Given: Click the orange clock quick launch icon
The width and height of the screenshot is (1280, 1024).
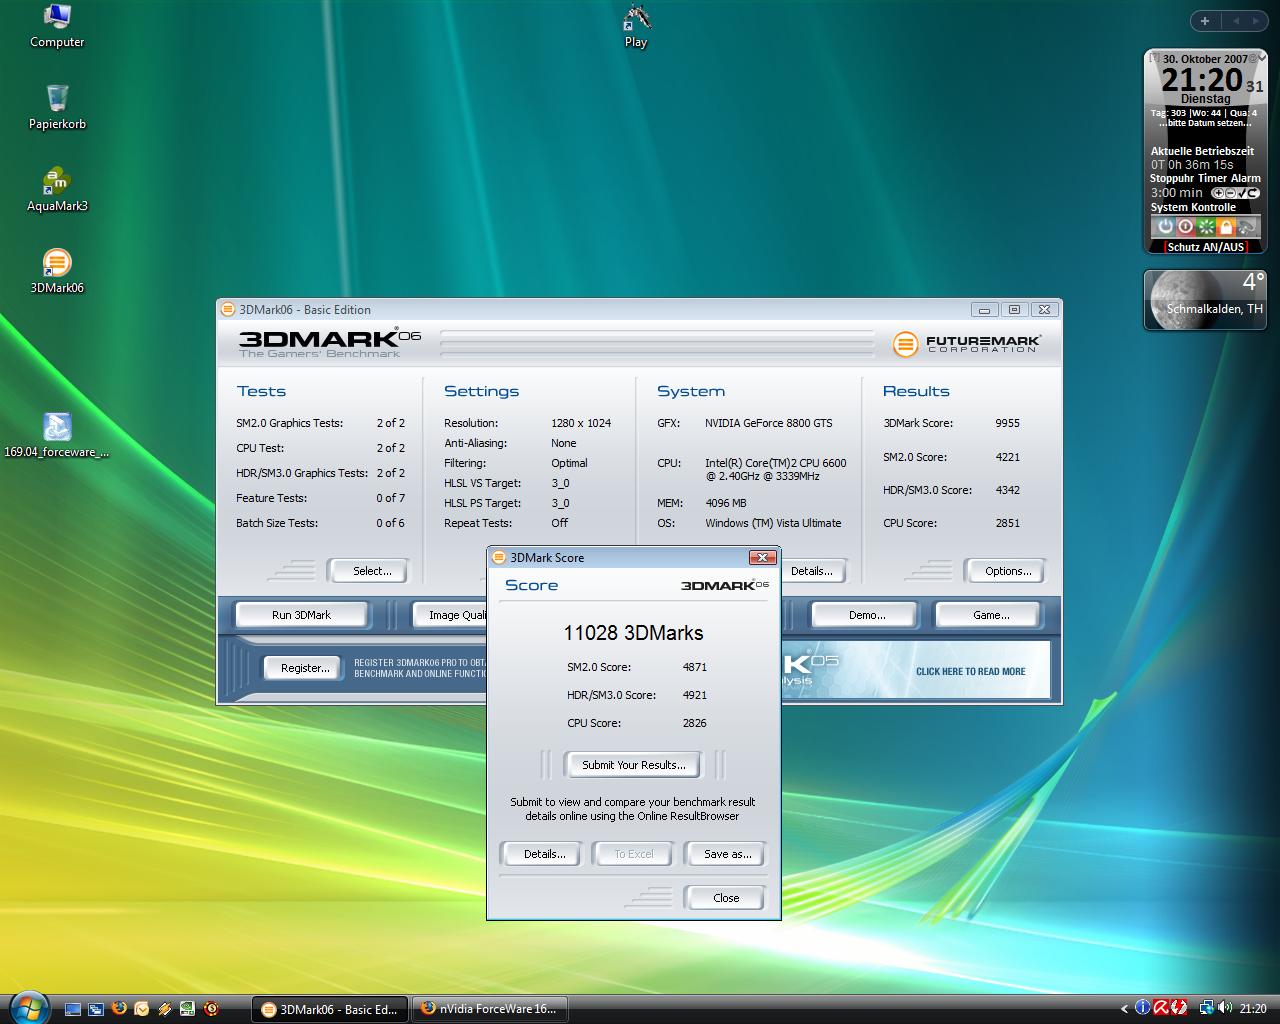Looking at the screenshot, I should [x=141, y=1009].
